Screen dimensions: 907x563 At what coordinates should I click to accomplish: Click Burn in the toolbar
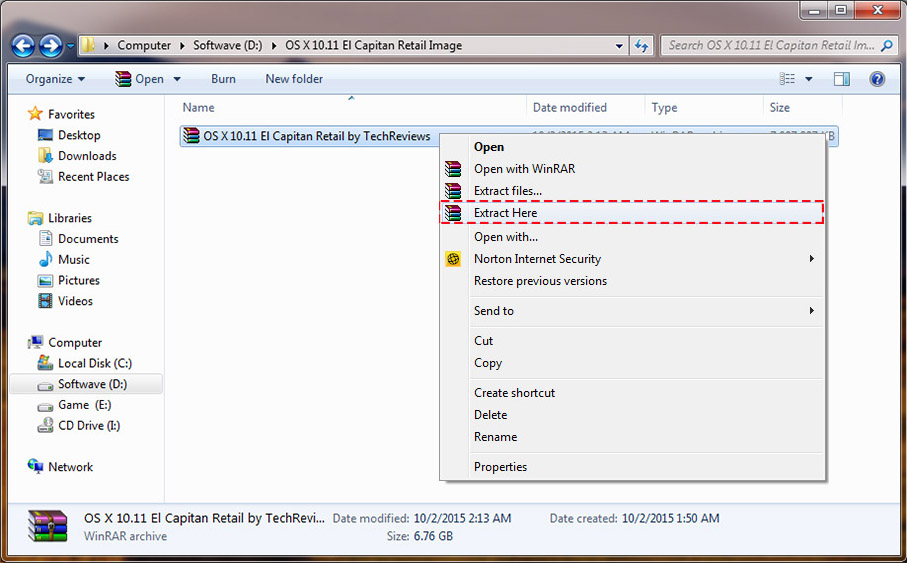click(223, 79)
